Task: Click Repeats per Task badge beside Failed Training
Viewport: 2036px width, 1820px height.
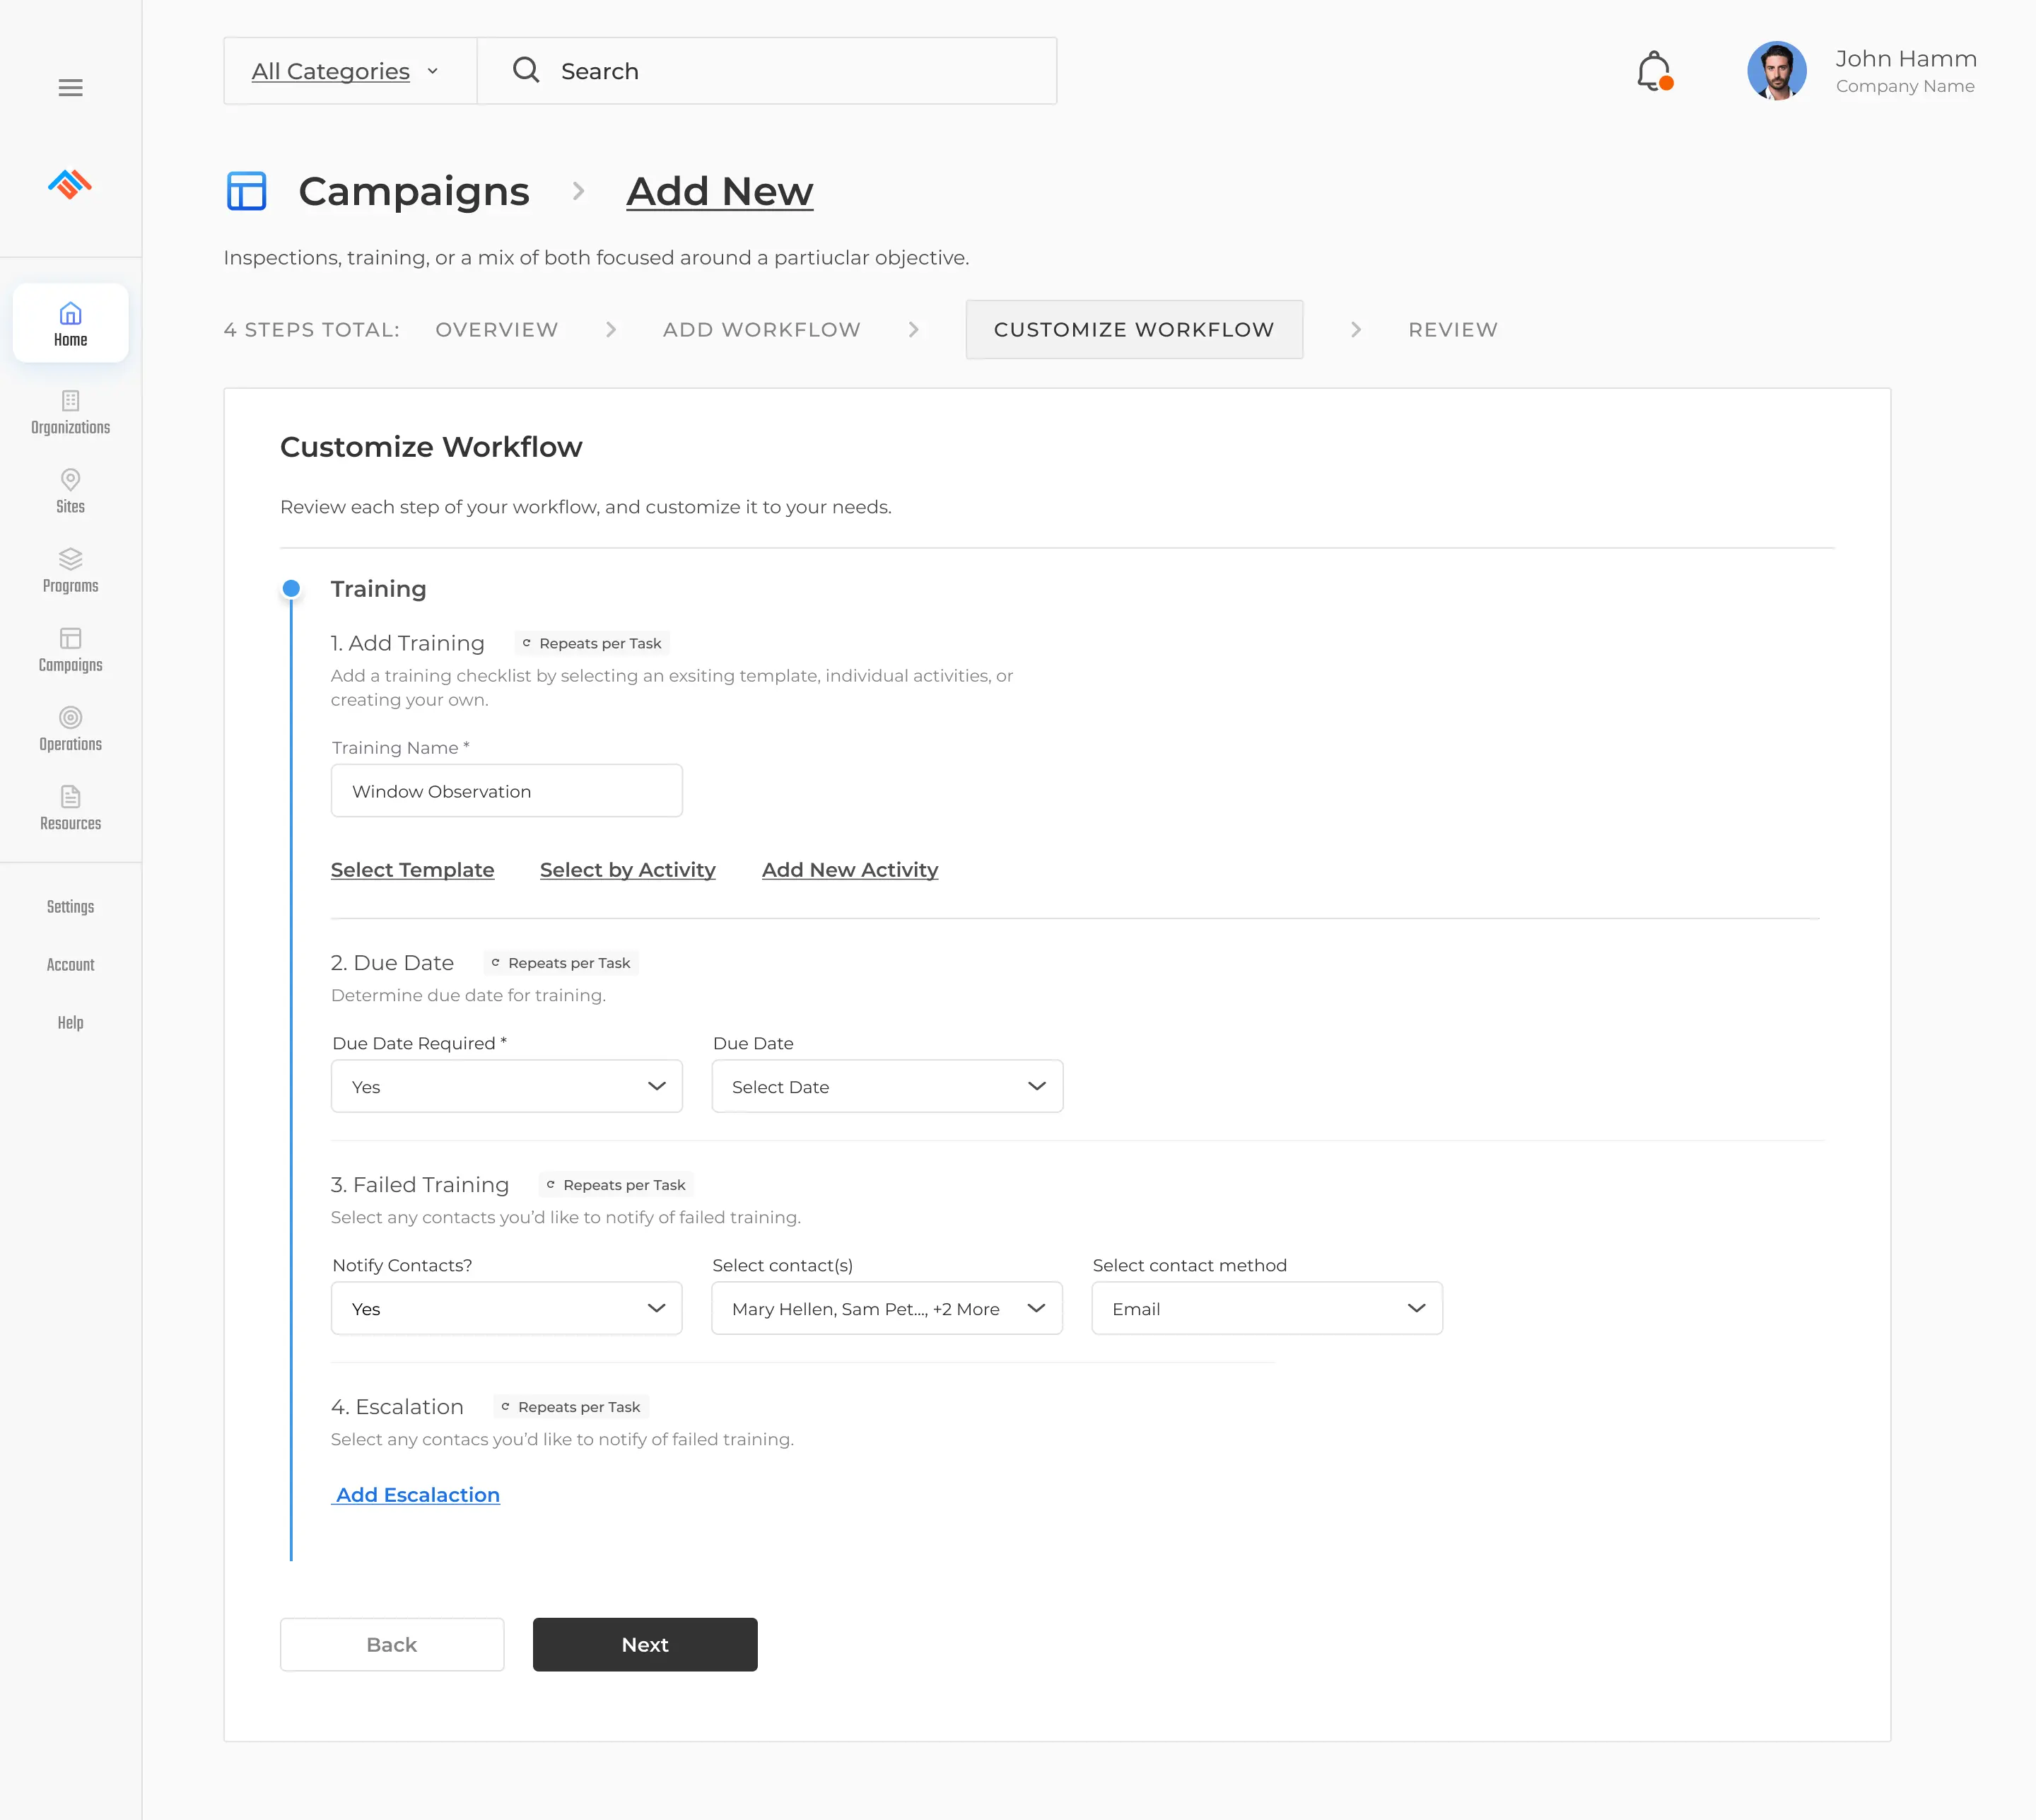Action: pyautogui.click(x=616, y=1185)
